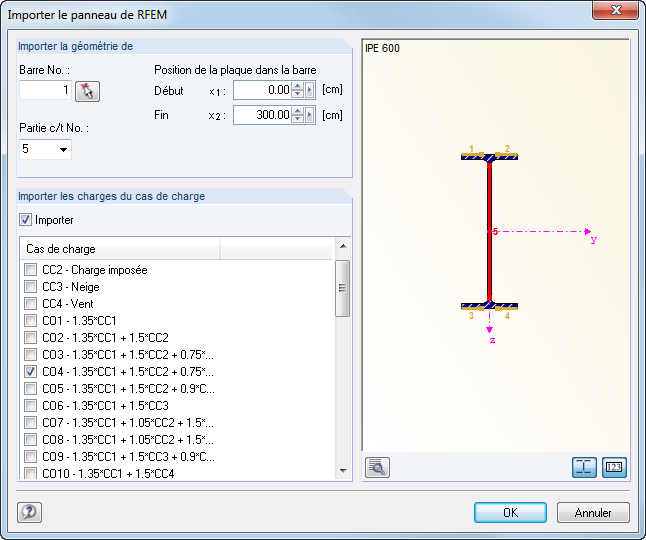The image size is (646, 540).
Task: Open the help question mark button
Action: (29, 512)
